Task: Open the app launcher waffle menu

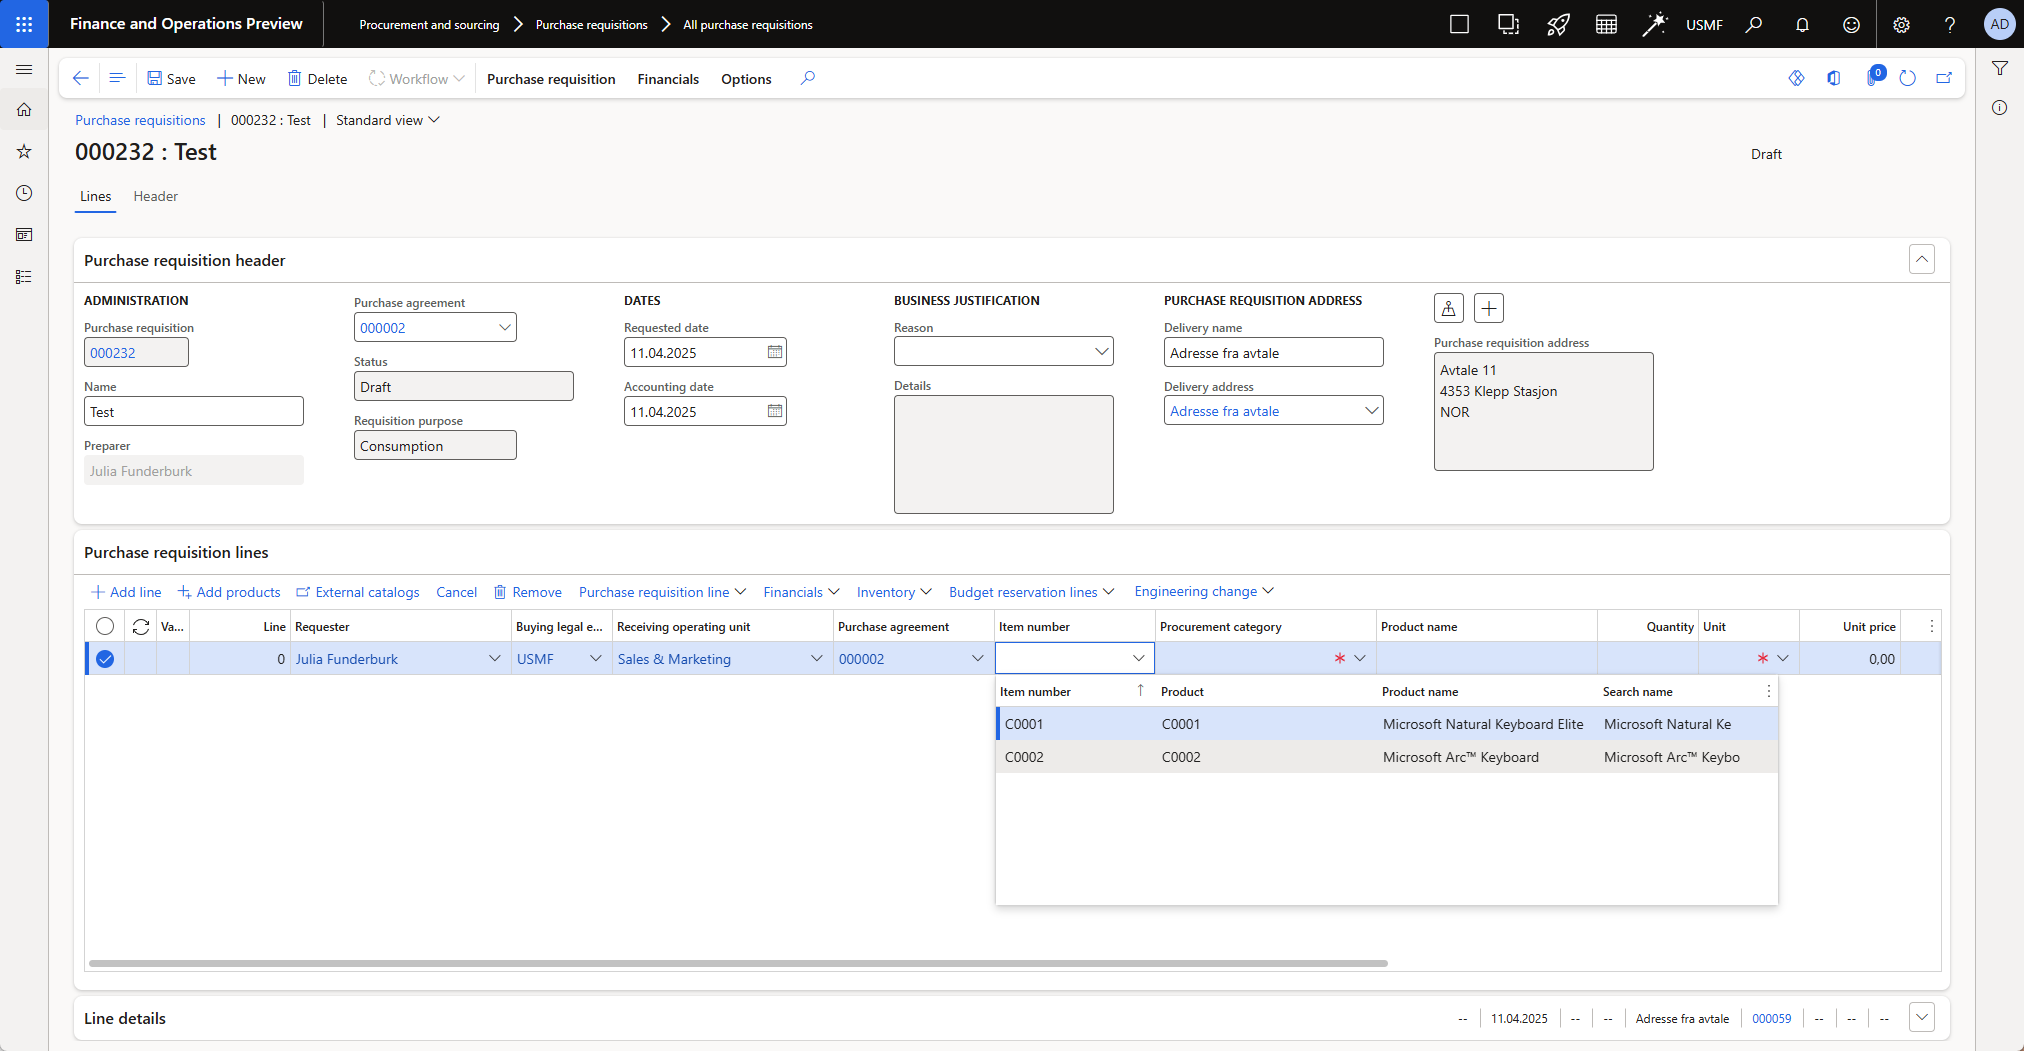Action: click(x=24, y=24)
